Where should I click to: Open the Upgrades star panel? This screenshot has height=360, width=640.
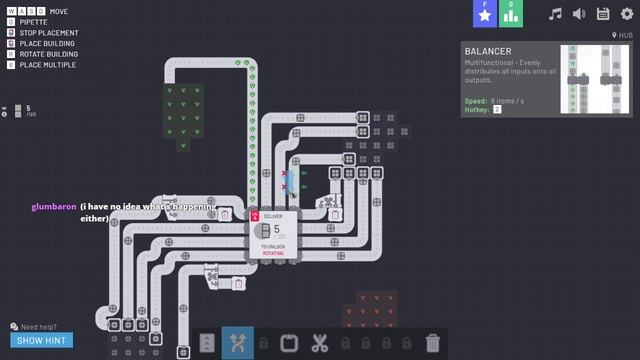click(485, 13)
